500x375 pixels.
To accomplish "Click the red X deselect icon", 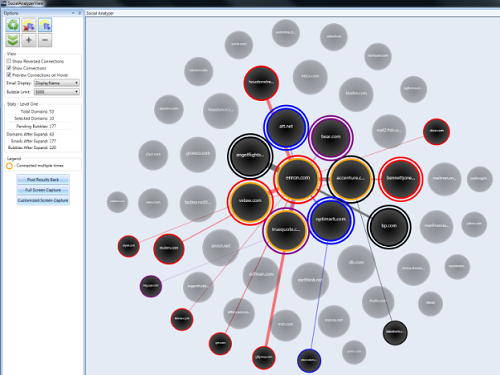I will [29, 25].
